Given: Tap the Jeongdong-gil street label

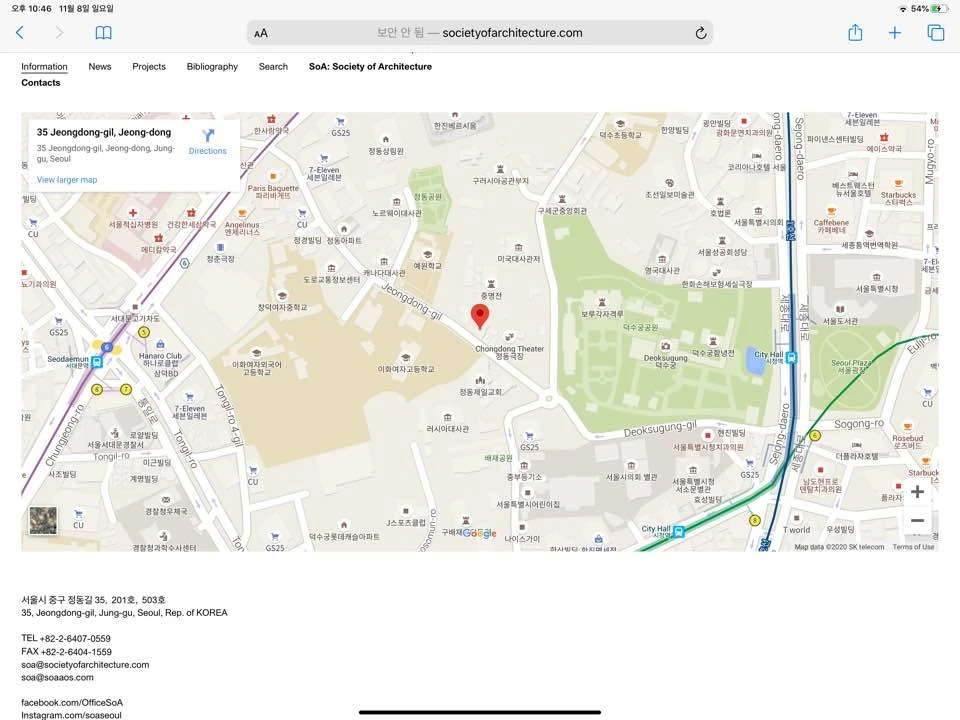Looking at the screenshot, I should tap(412, 301).
